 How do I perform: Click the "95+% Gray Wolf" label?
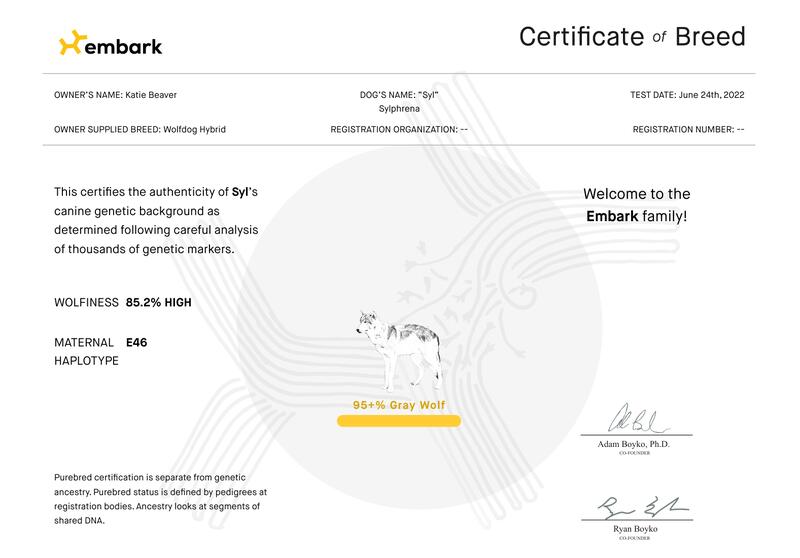pos(399,405)
